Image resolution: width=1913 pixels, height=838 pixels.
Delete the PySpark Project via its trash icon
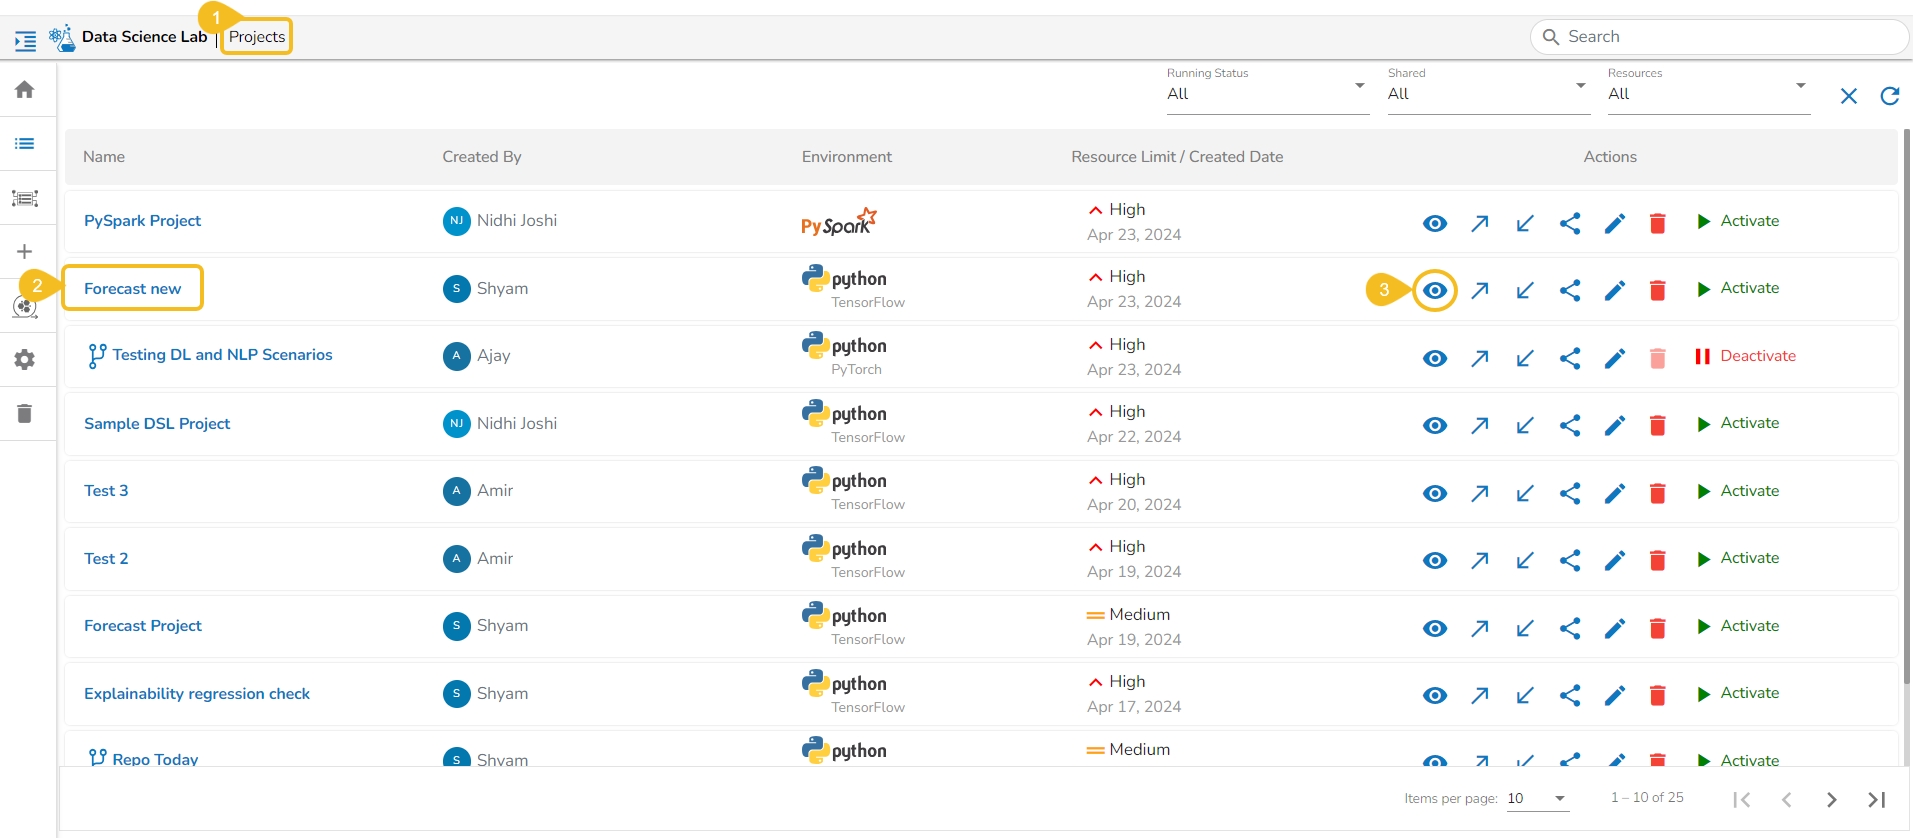(x=1657, y=223)
